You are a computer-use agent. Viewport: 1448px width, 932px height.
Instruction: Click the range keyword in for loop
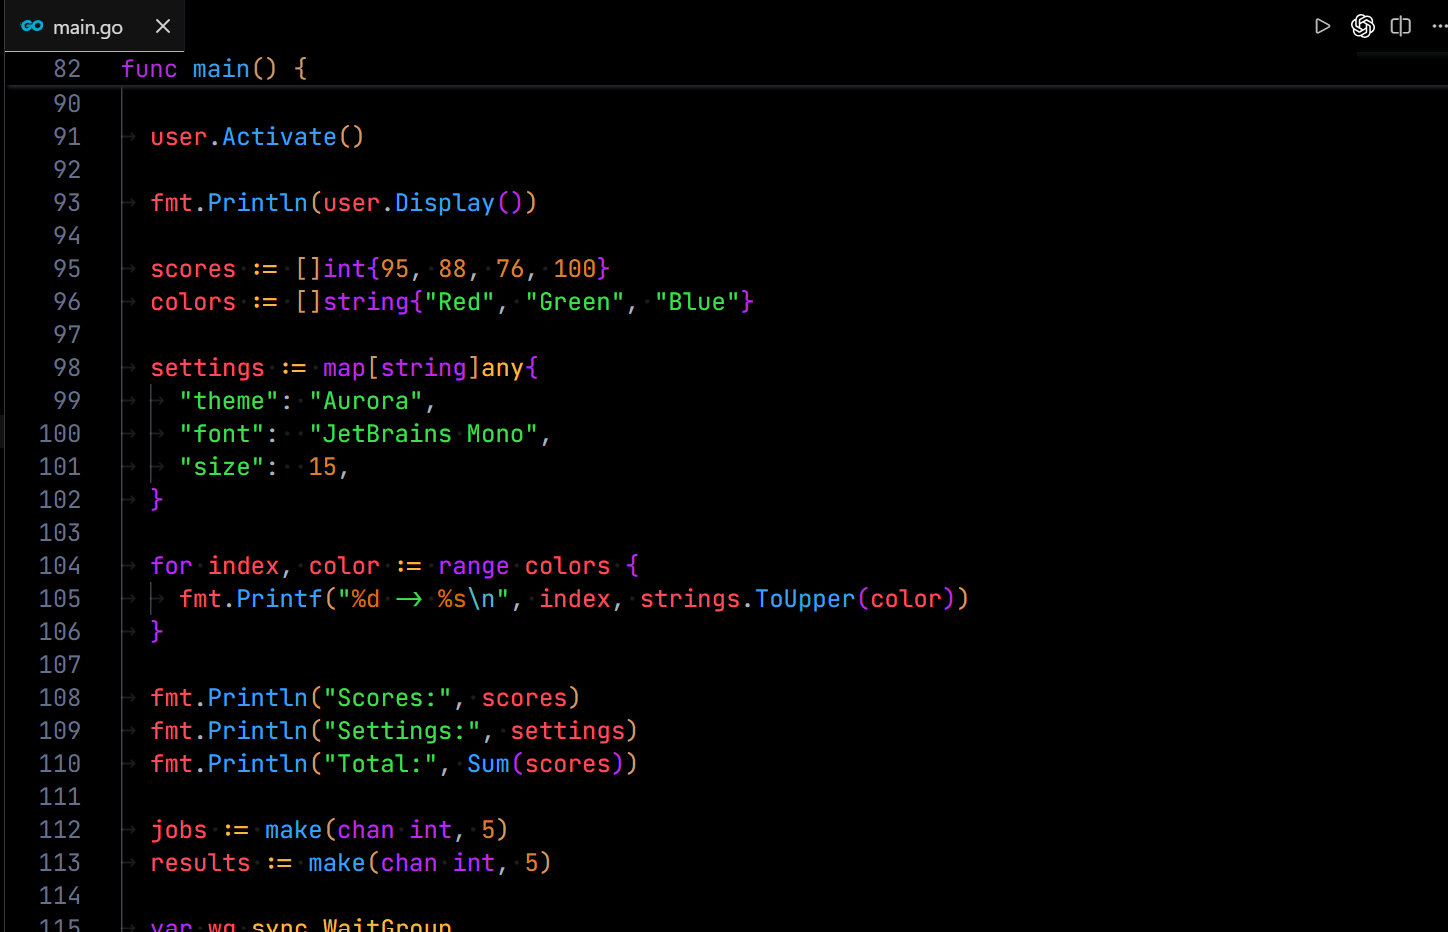click(x=474, y=566)
